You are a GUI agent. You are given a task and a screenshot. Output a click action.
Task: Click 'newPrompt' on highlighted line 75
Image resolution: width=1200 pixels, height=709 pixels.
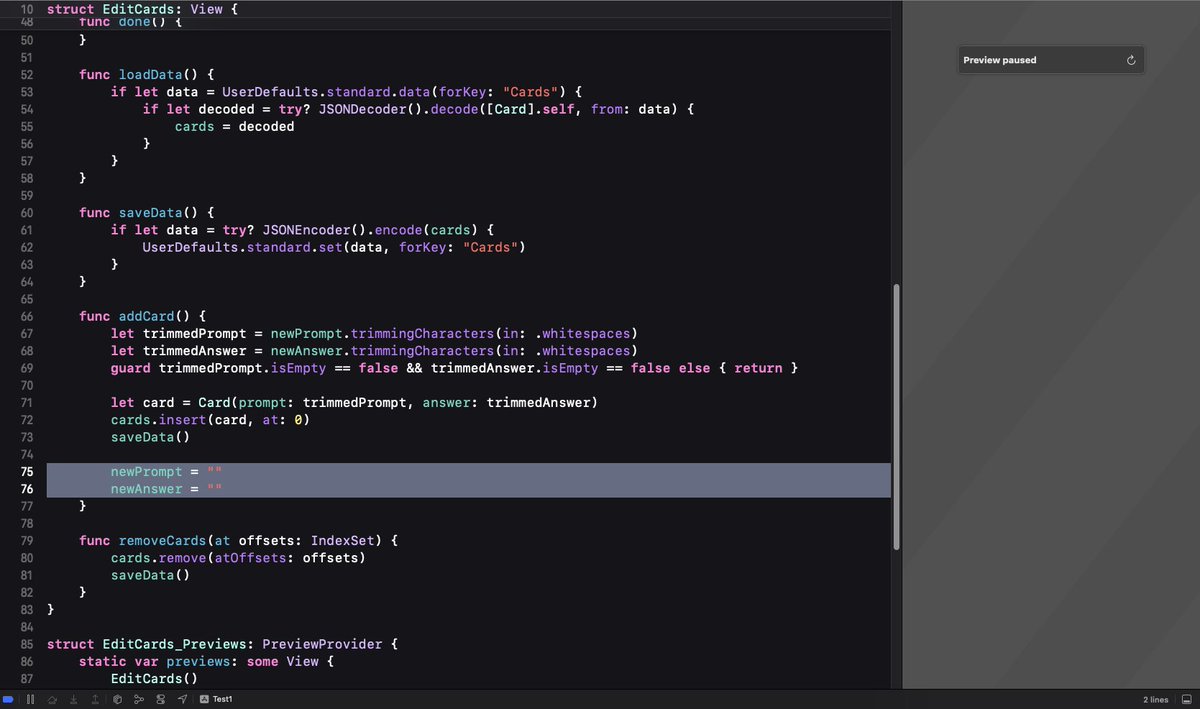(147, 471)
